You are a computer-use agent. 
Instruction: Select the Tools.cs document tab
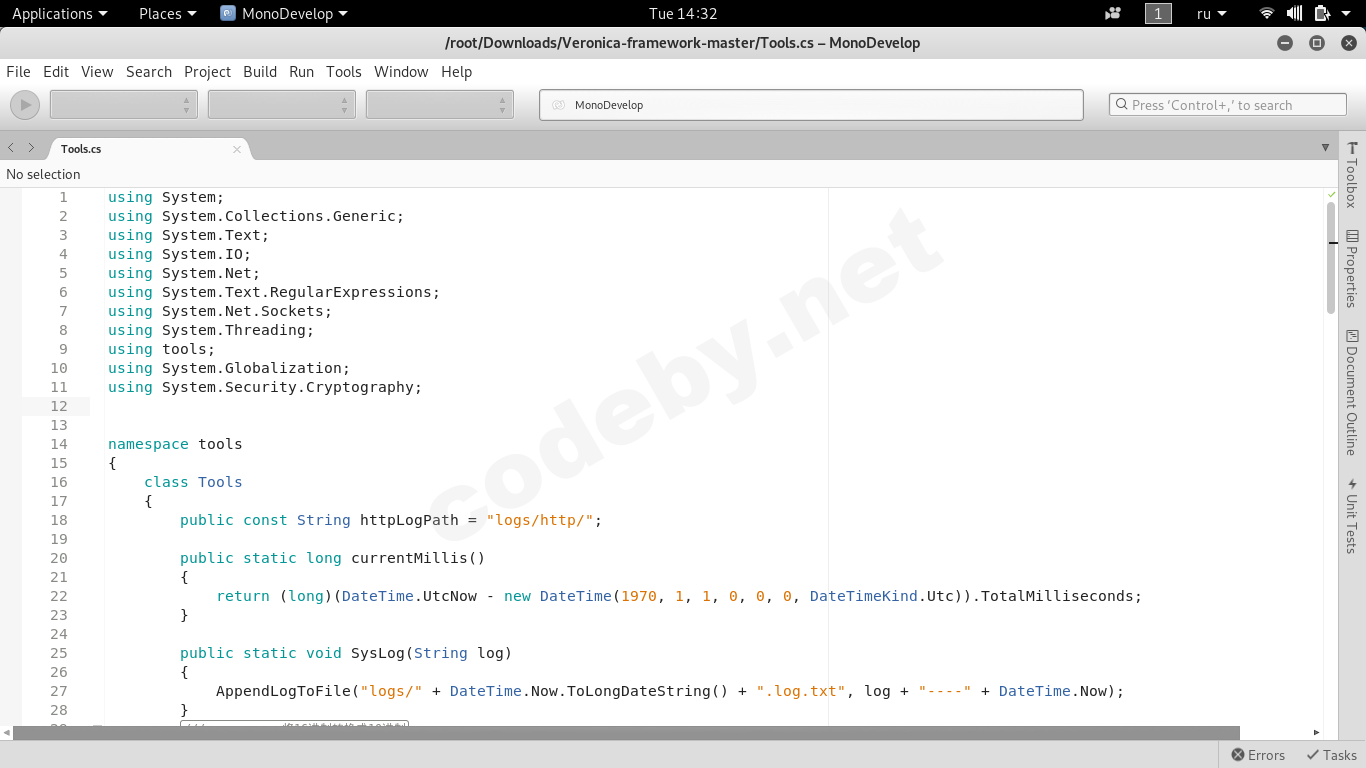coord(82,149)
